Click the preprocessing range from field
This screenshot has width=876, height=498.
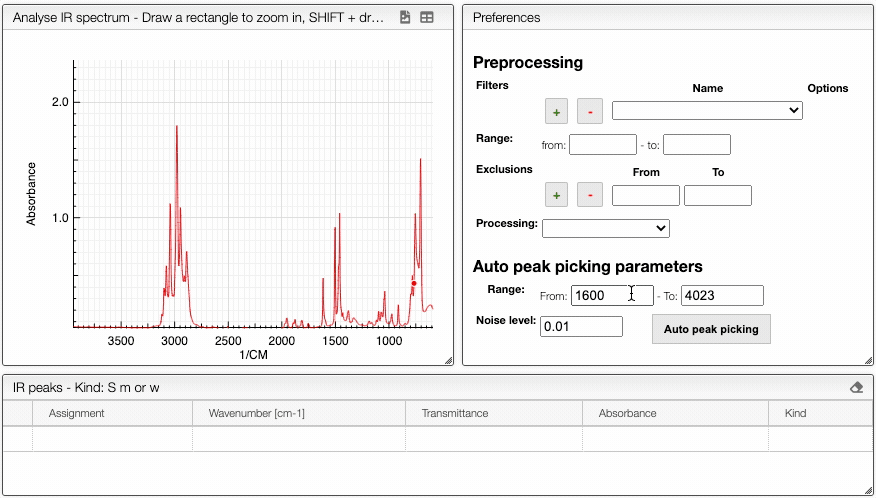[602, 145]
